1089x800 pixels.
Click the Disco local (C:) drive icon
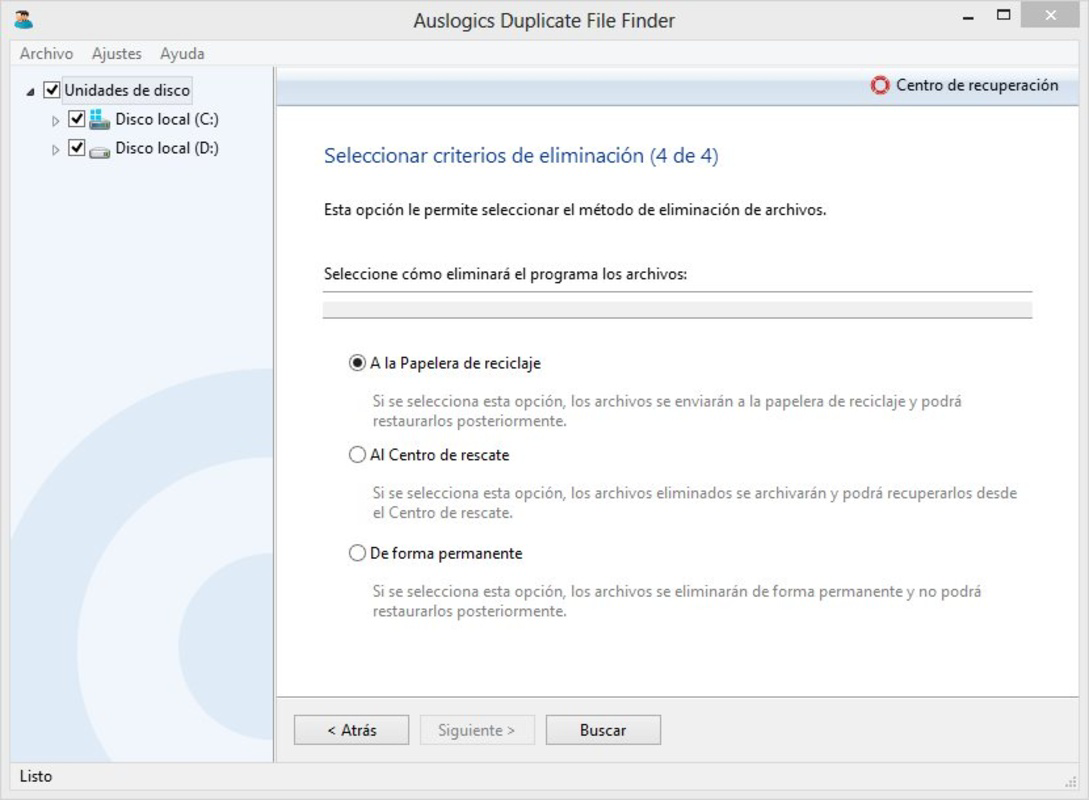pyautogui.click(x=99, y=119)
